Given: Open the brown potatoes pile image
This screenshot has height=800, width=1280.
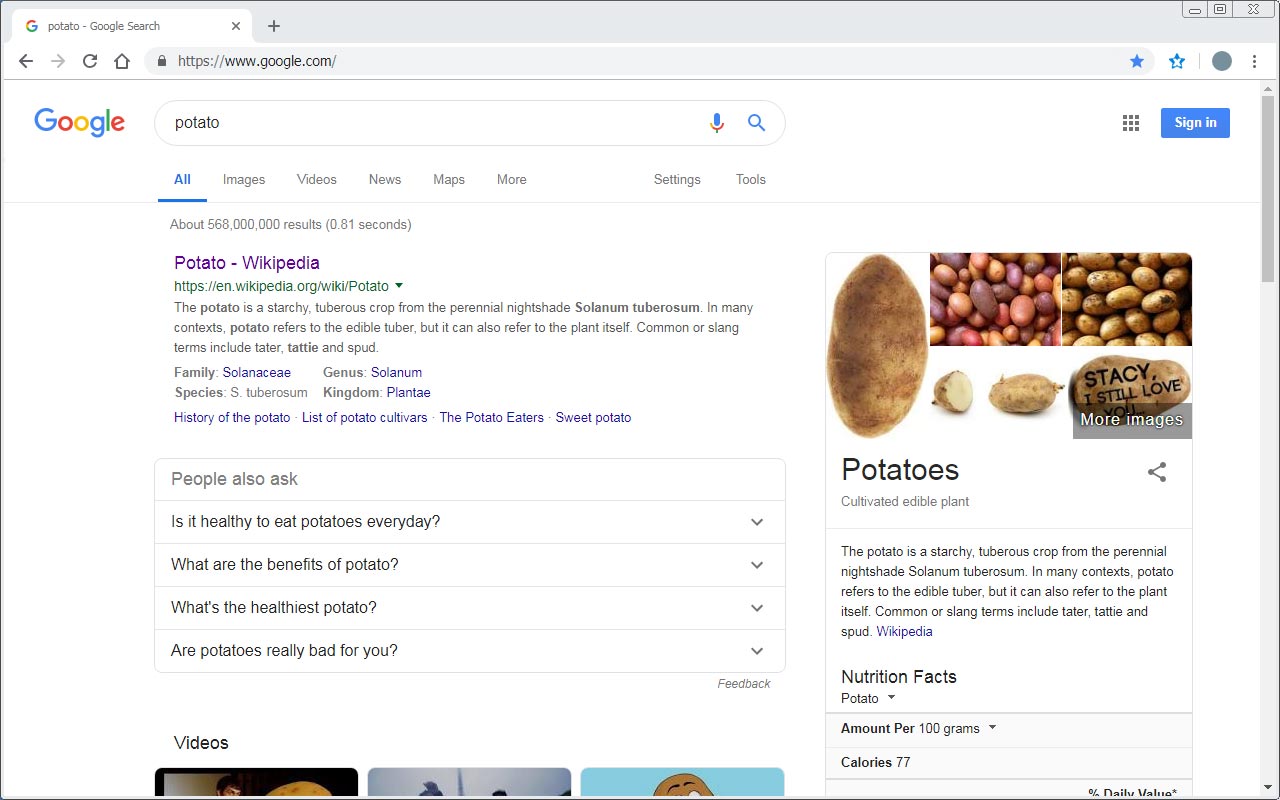Looking at the screenshot, I should click(x=1127, y=299).
